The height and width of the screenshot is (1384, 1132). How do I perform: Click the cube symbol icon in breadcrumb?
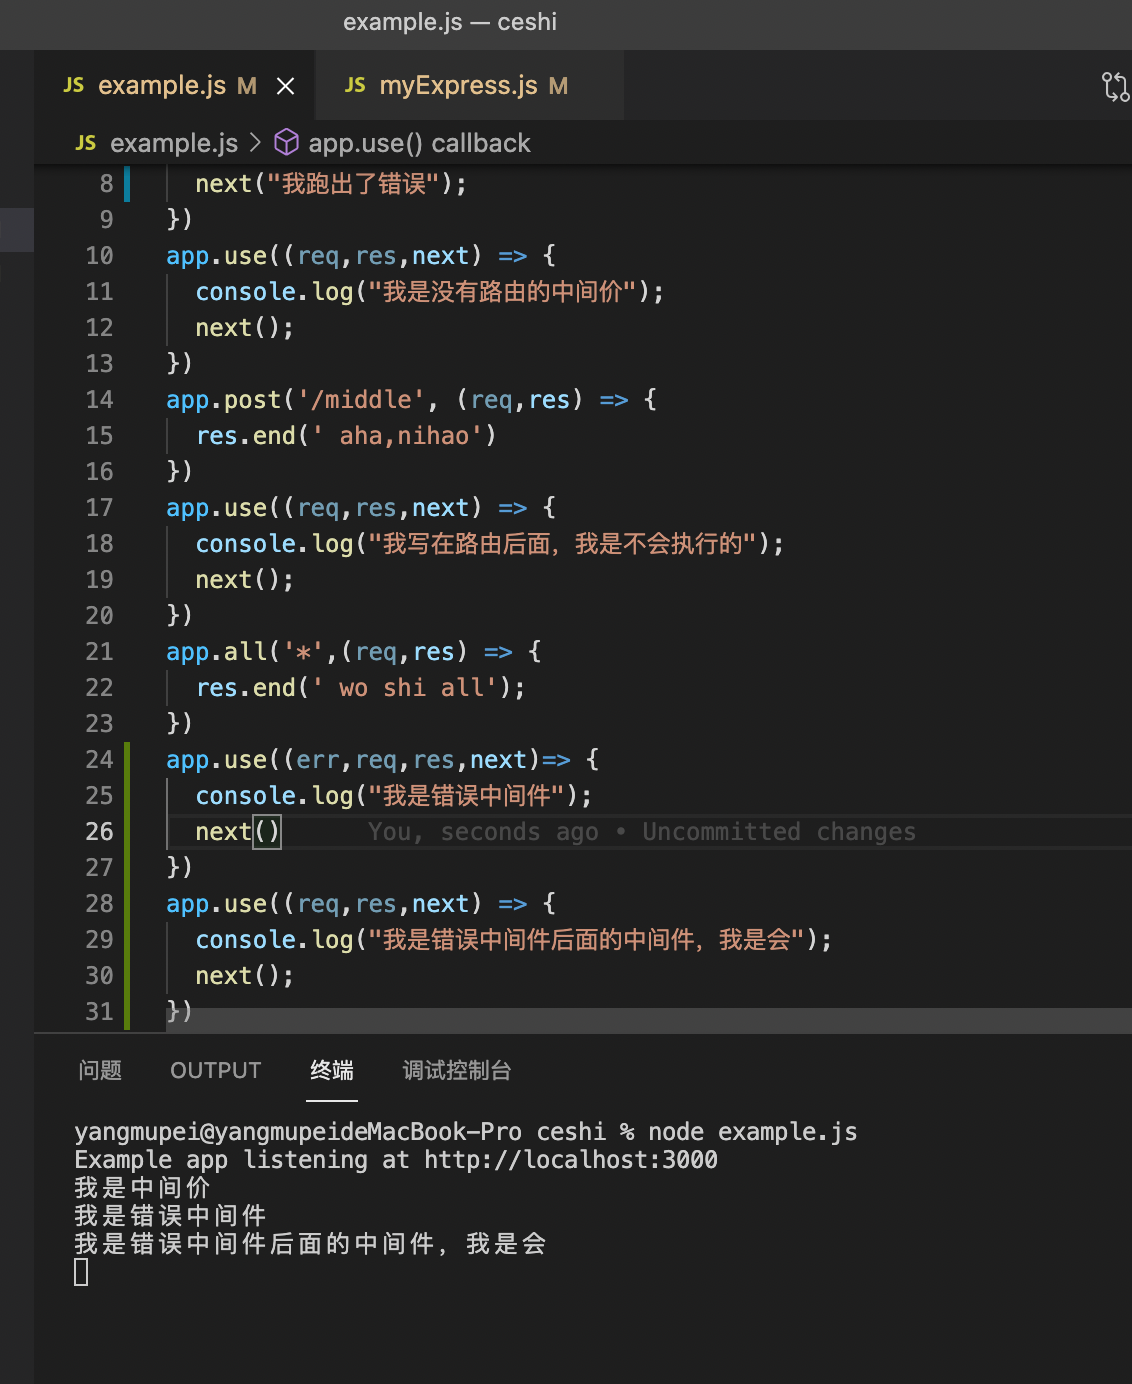[286, 143]
